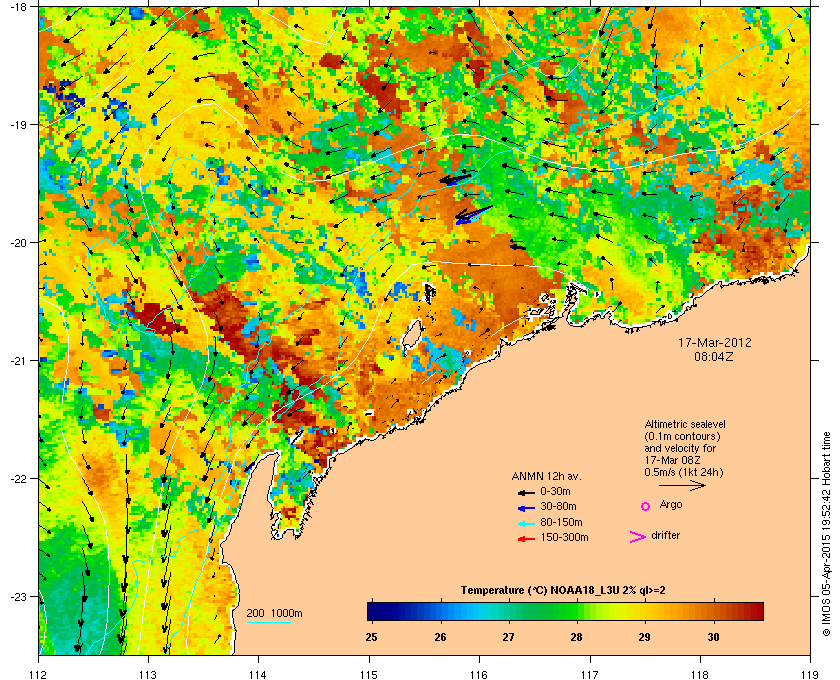Click the 0.5m/s velocity scale arrow
This screenshot has height=680, width=840.
click(x=682, y=486)
